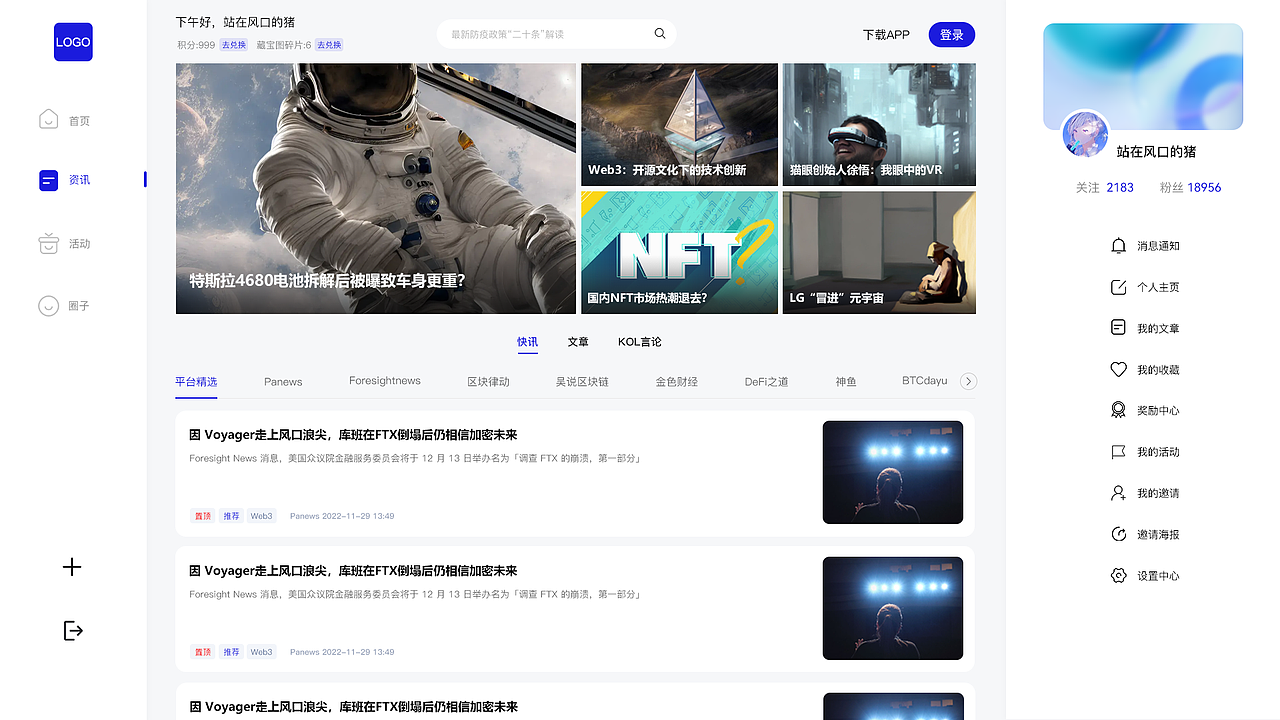Open the Tesla 4680 battery astronaut banner

coord(376,189)
